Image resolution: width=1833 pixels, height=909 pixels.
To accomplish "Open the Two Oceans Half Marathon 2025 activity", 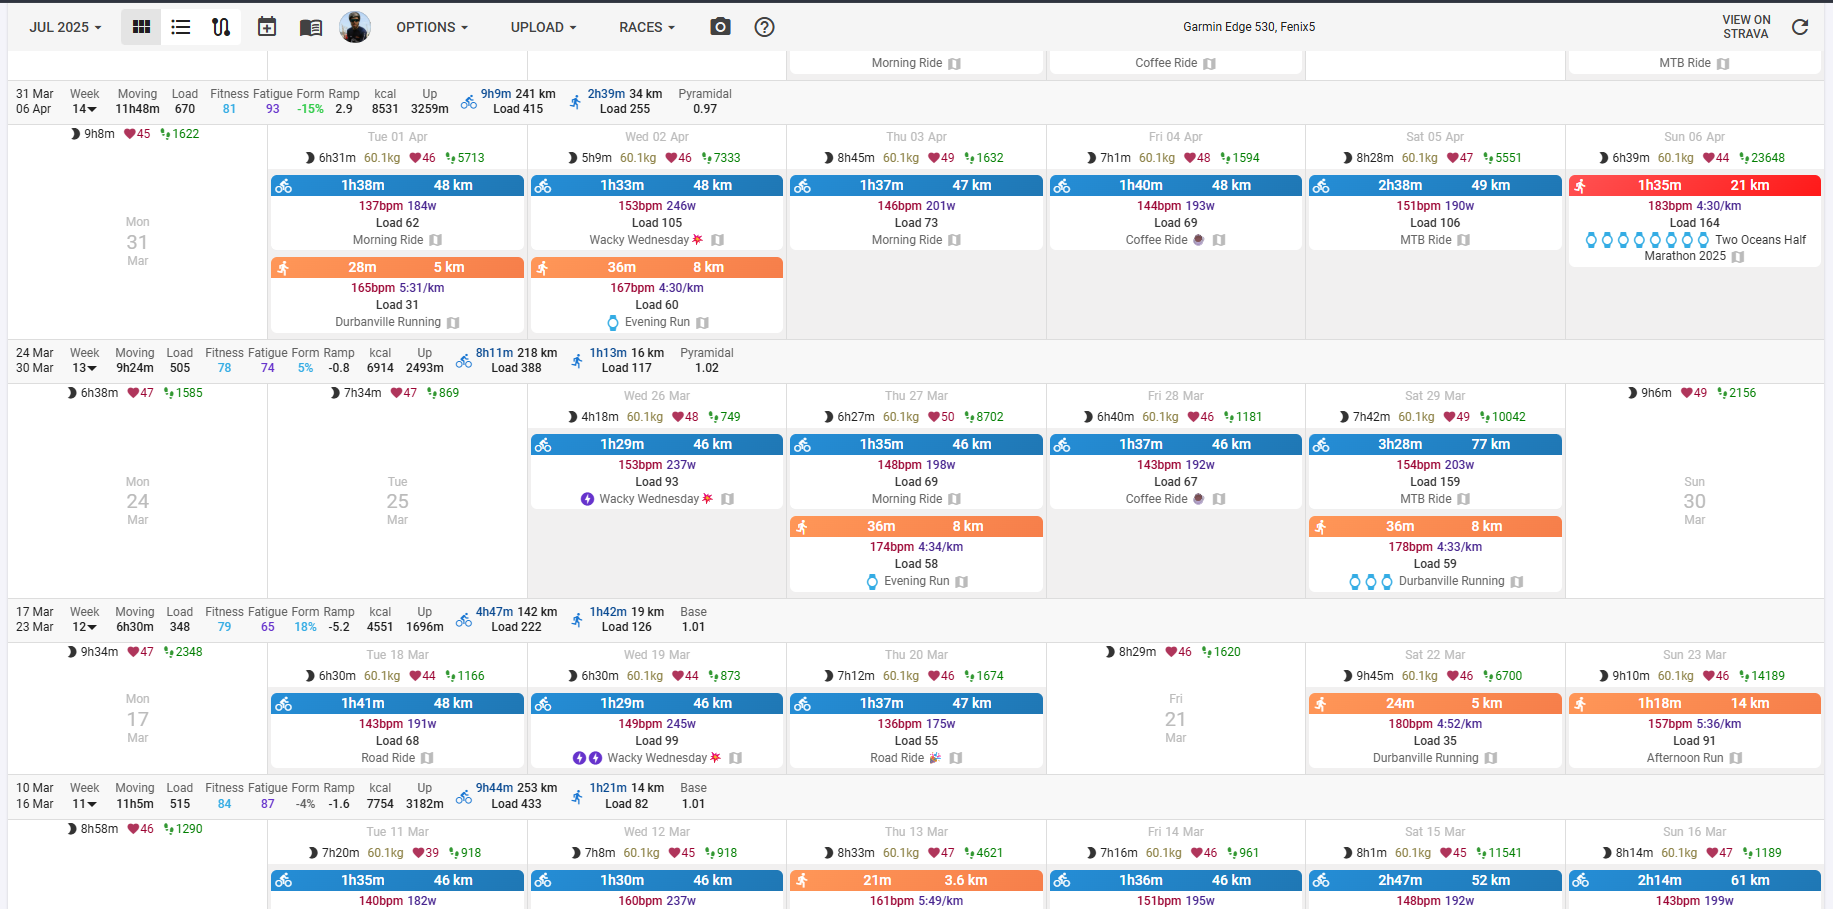I will point(1694,247).
